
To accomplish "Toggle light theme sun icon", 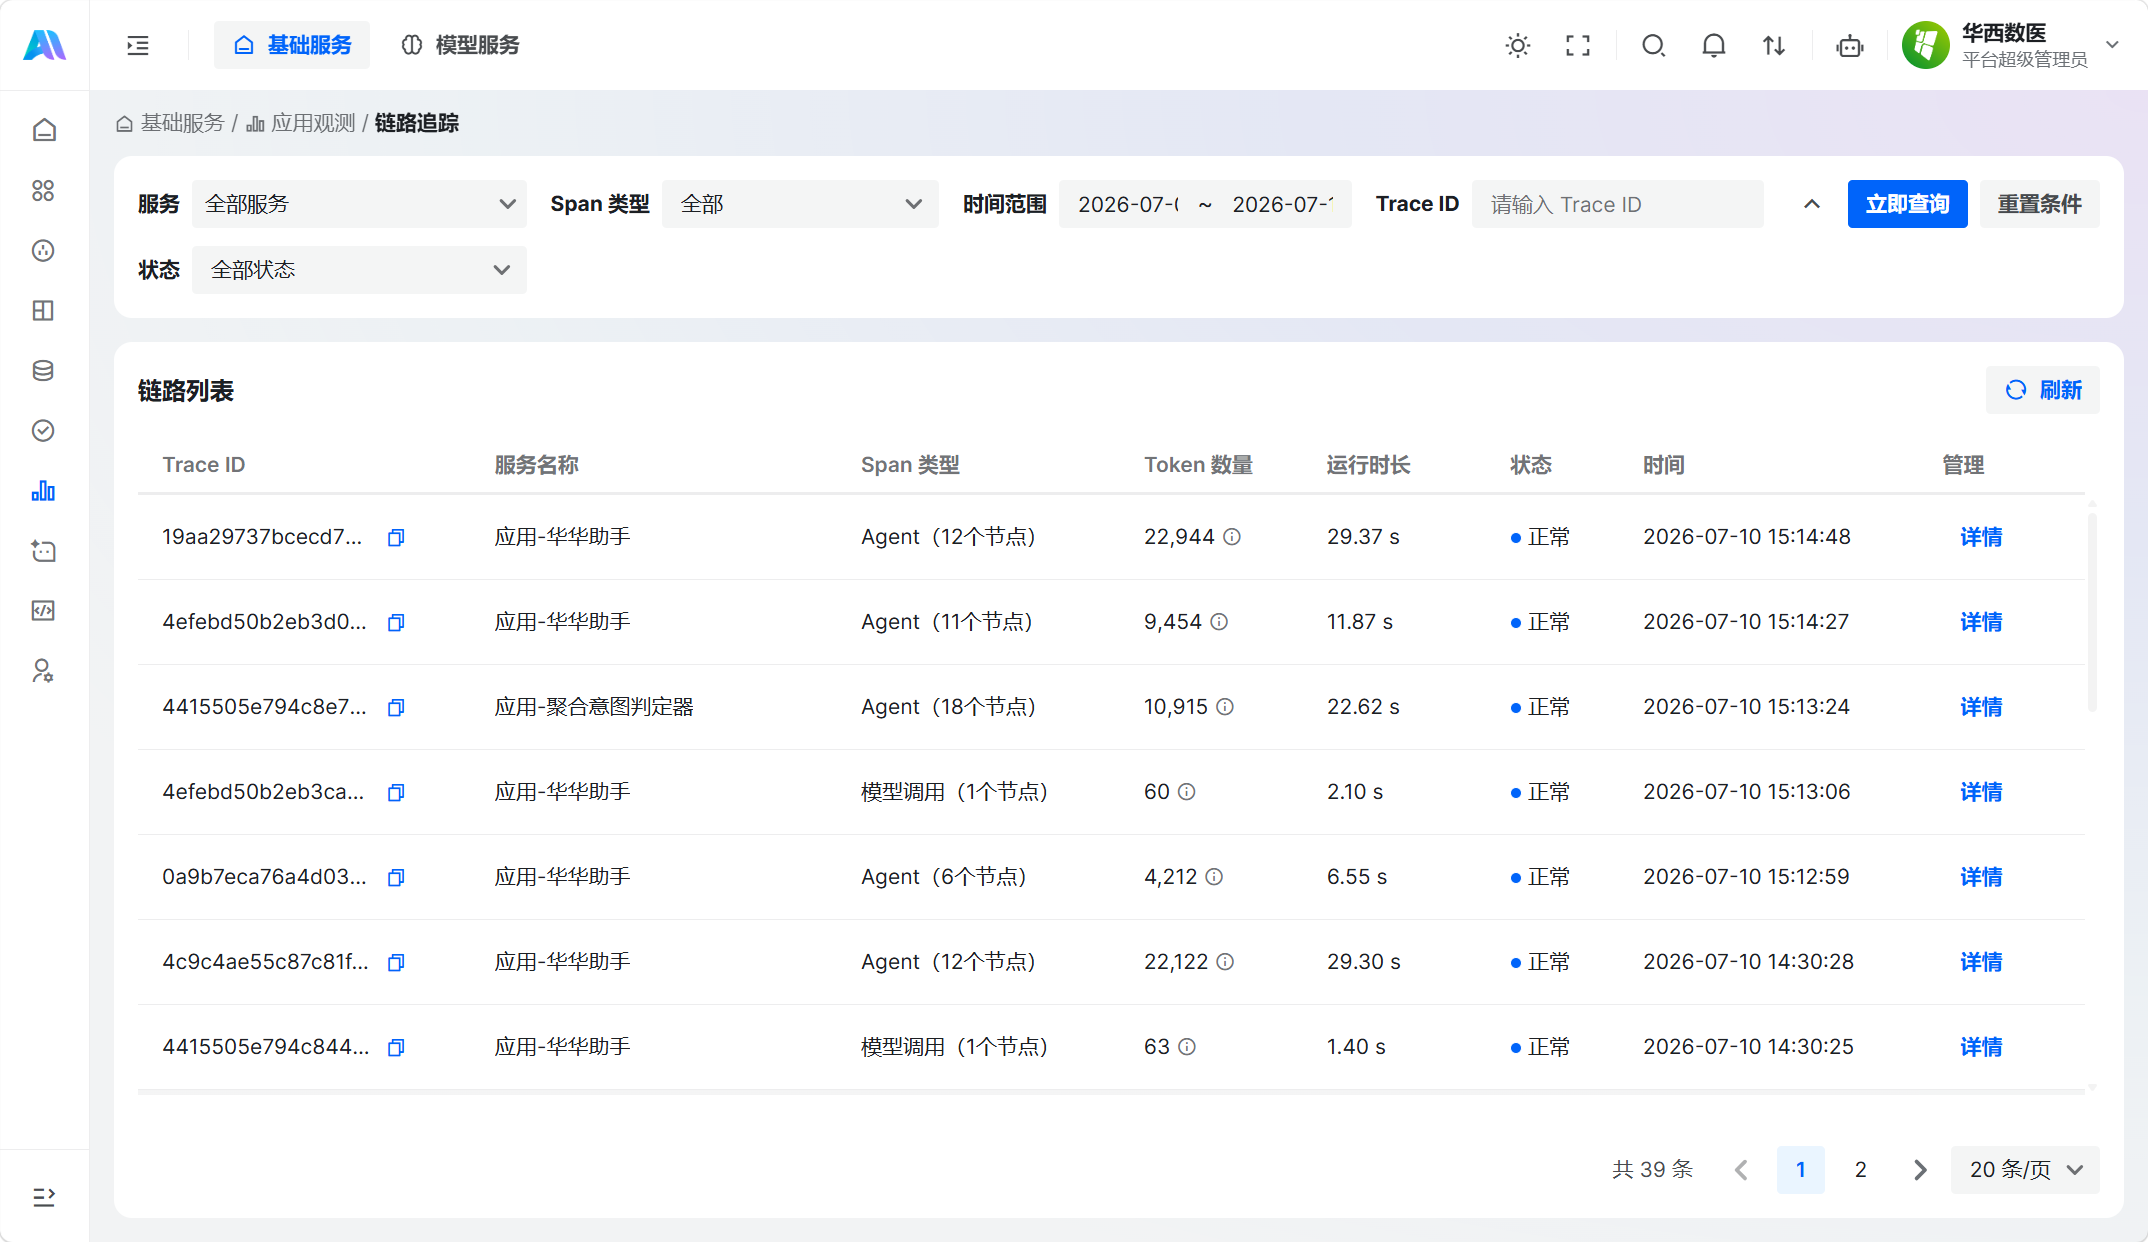I will coord(1518,45).
